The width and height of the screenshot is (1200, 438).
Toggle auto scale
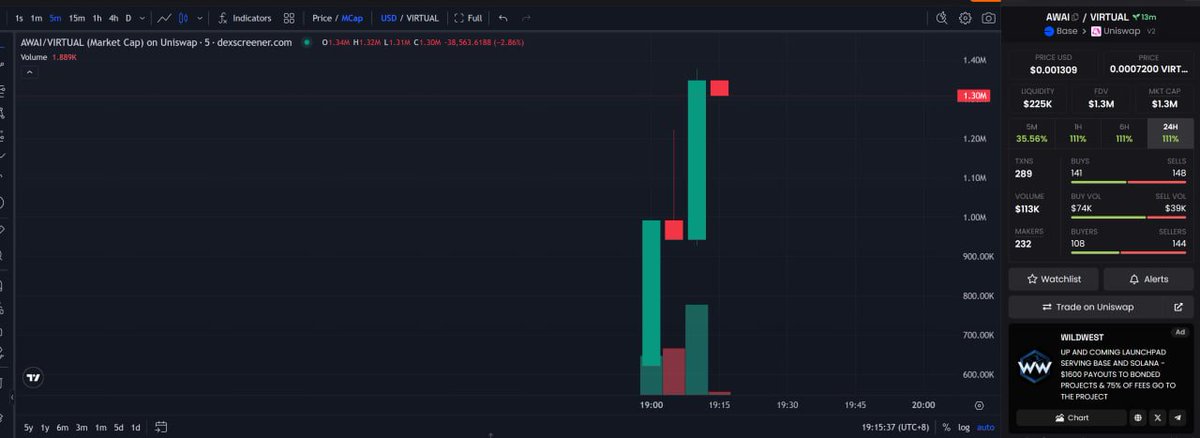pyautogui.click(x=986, y=428)
